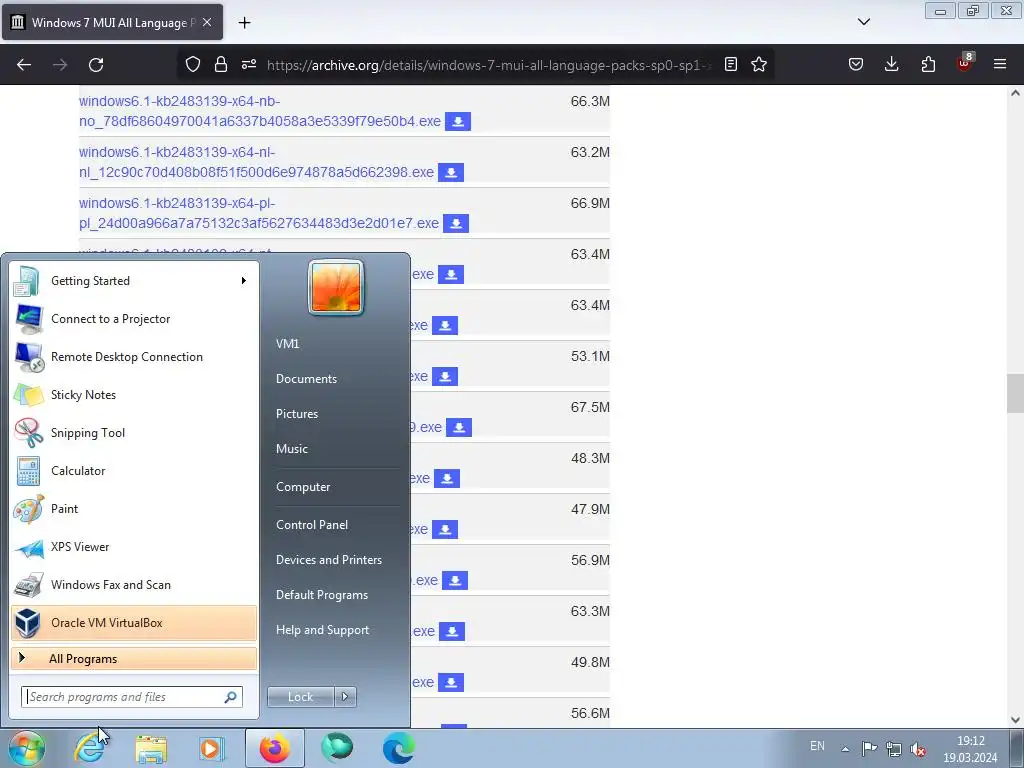Launch Paint
Image resolution: width=1024 pixels, height=768 pixels.
tap(134, 509)
